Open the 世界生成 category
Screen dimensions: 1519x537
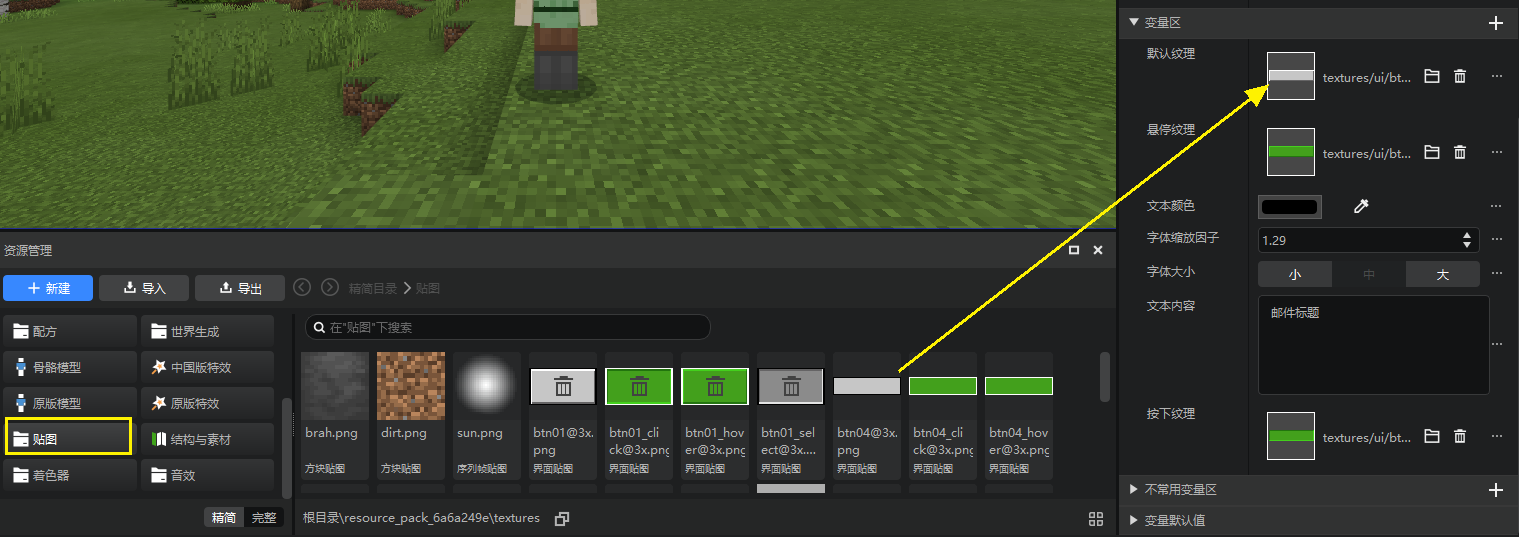pyautogui.click(x=208, y=331)
